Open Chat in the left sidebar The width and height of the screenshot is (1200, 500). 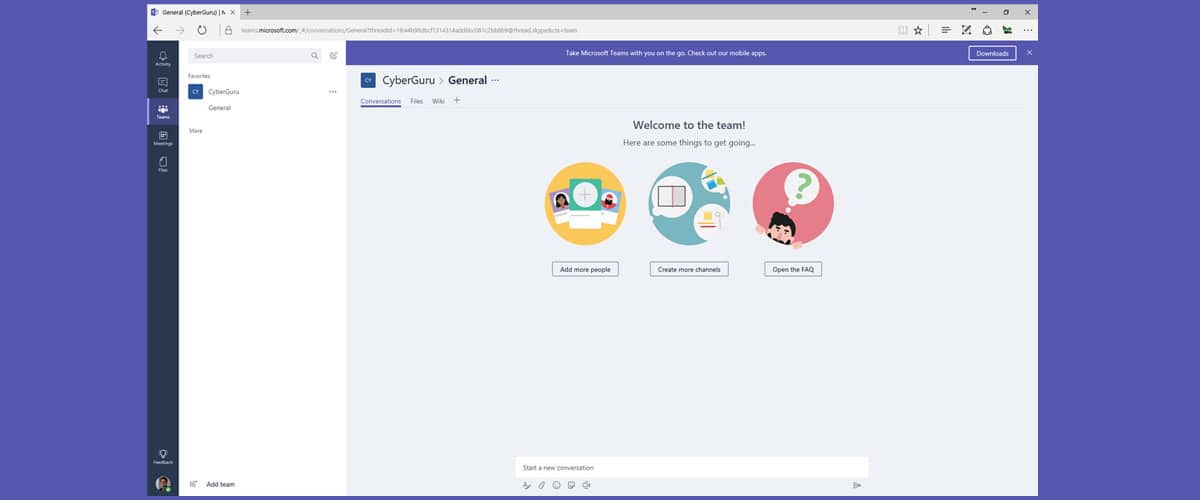(x=163, y=85)
